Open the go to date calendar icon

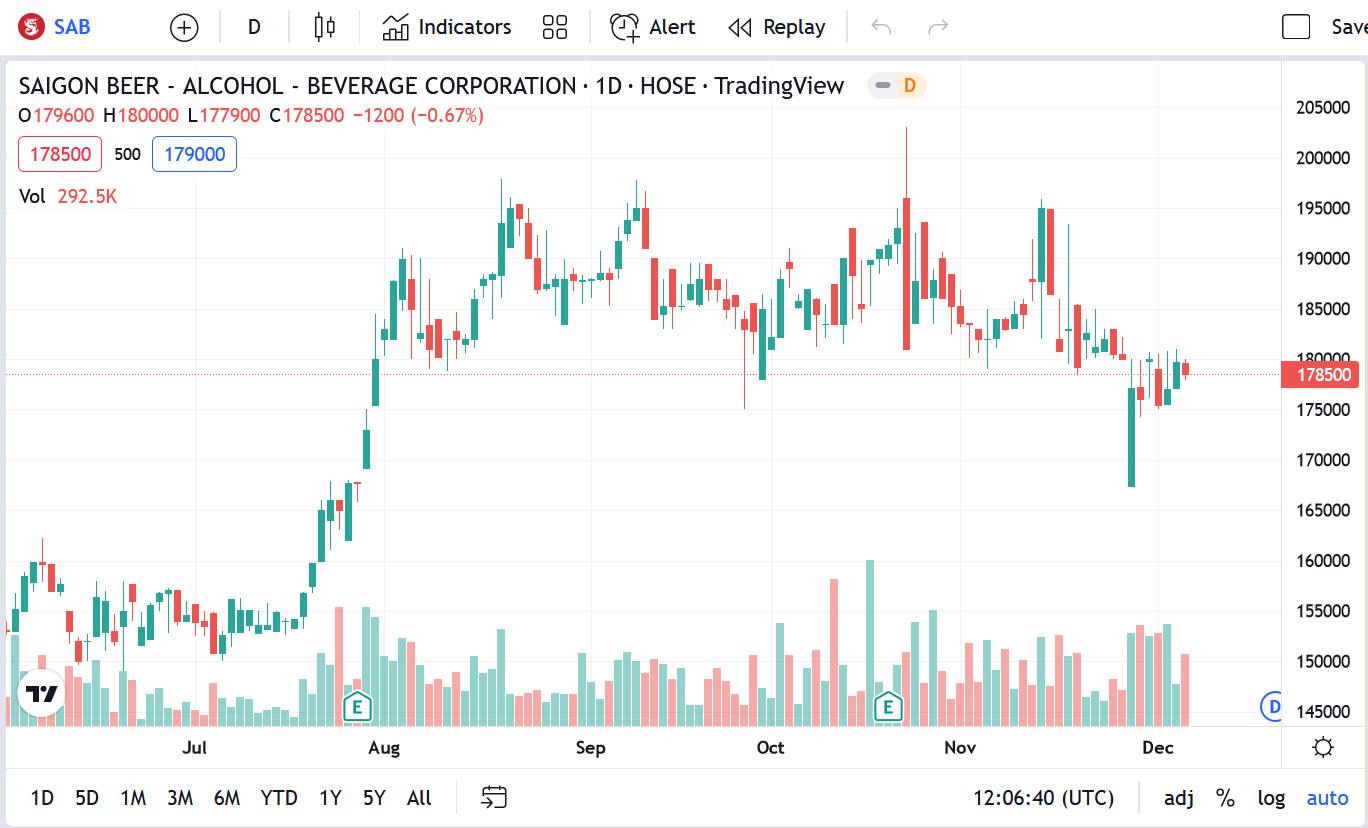click(494, 797)
